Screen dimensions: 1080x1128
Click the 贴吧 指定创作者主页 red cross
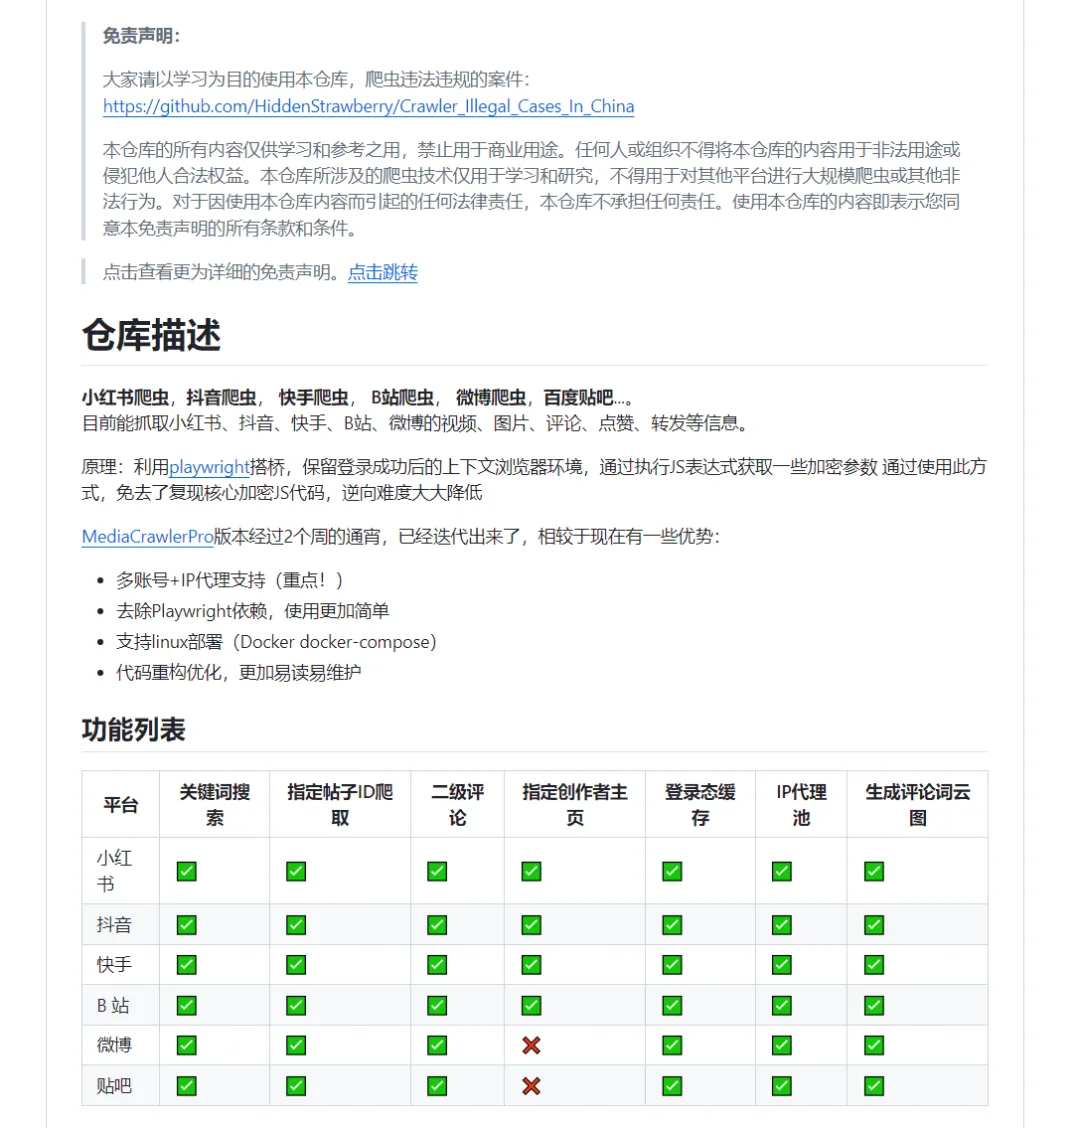(532, 1086)
